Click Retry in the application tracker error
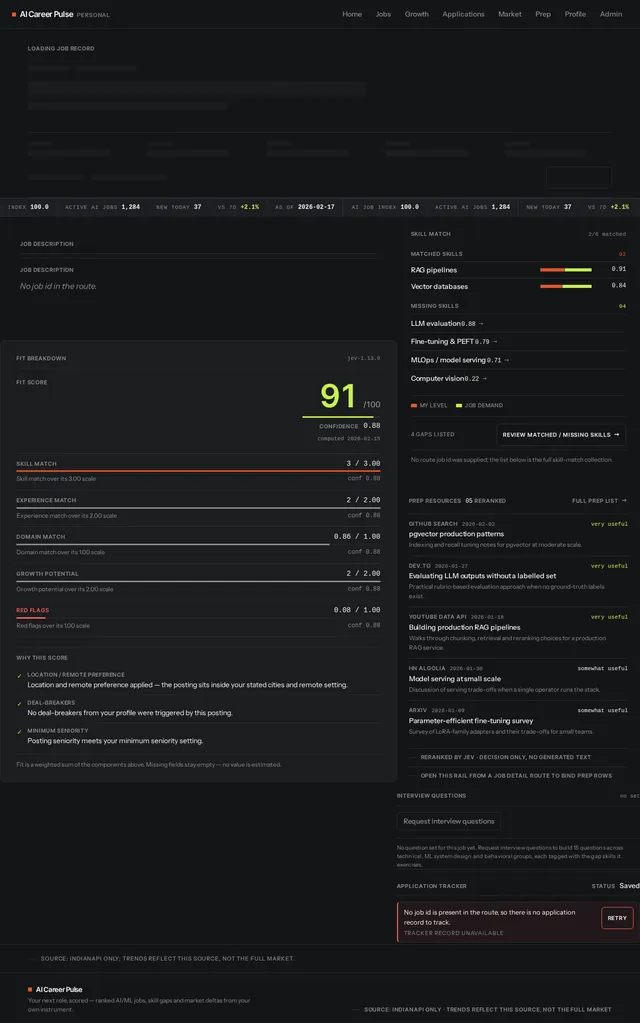 [617, 918]
